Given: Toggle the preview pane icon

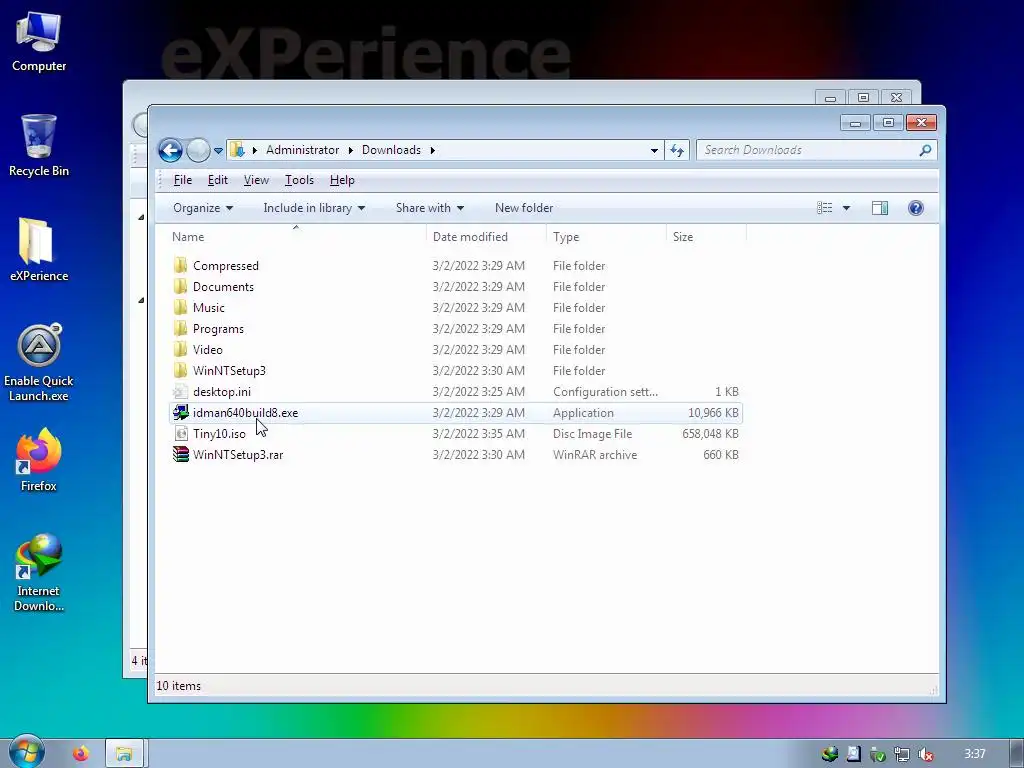Looking at the screenshot, I should (880, 208).
